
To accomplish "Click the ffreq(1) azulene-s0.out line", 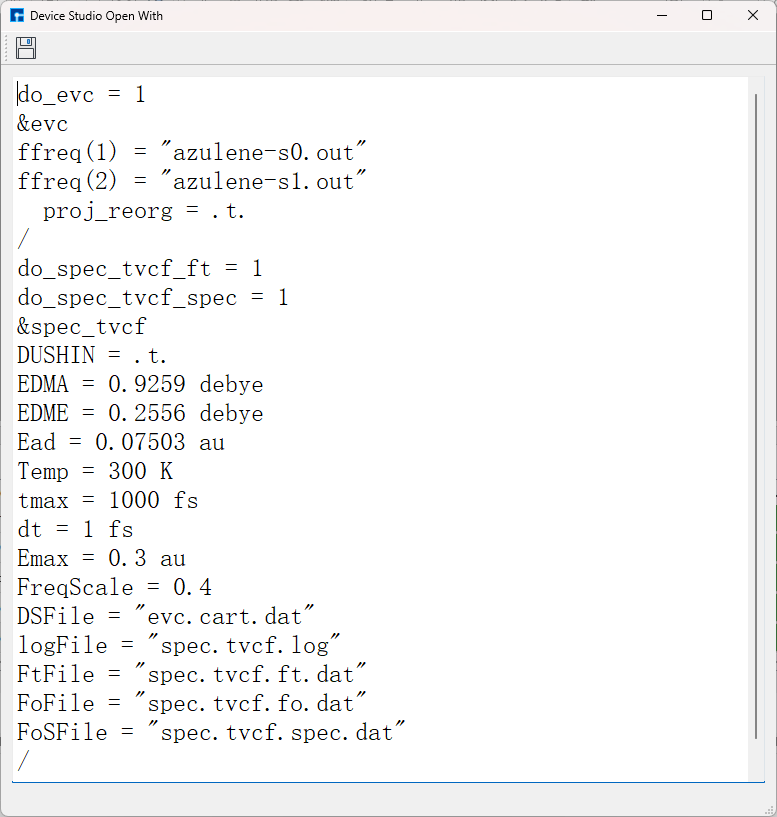I will (x=192, y=153).
